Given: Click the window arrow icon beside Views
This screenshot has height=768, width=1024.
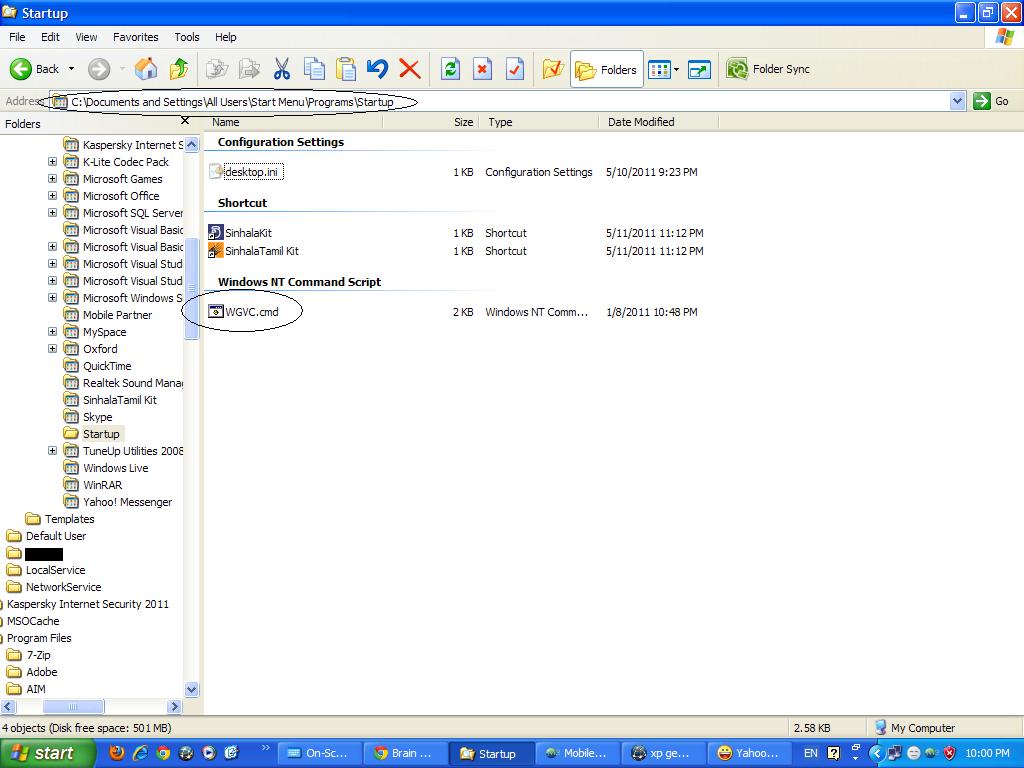Looking at the screenshot, I should [x=699, y=69].
